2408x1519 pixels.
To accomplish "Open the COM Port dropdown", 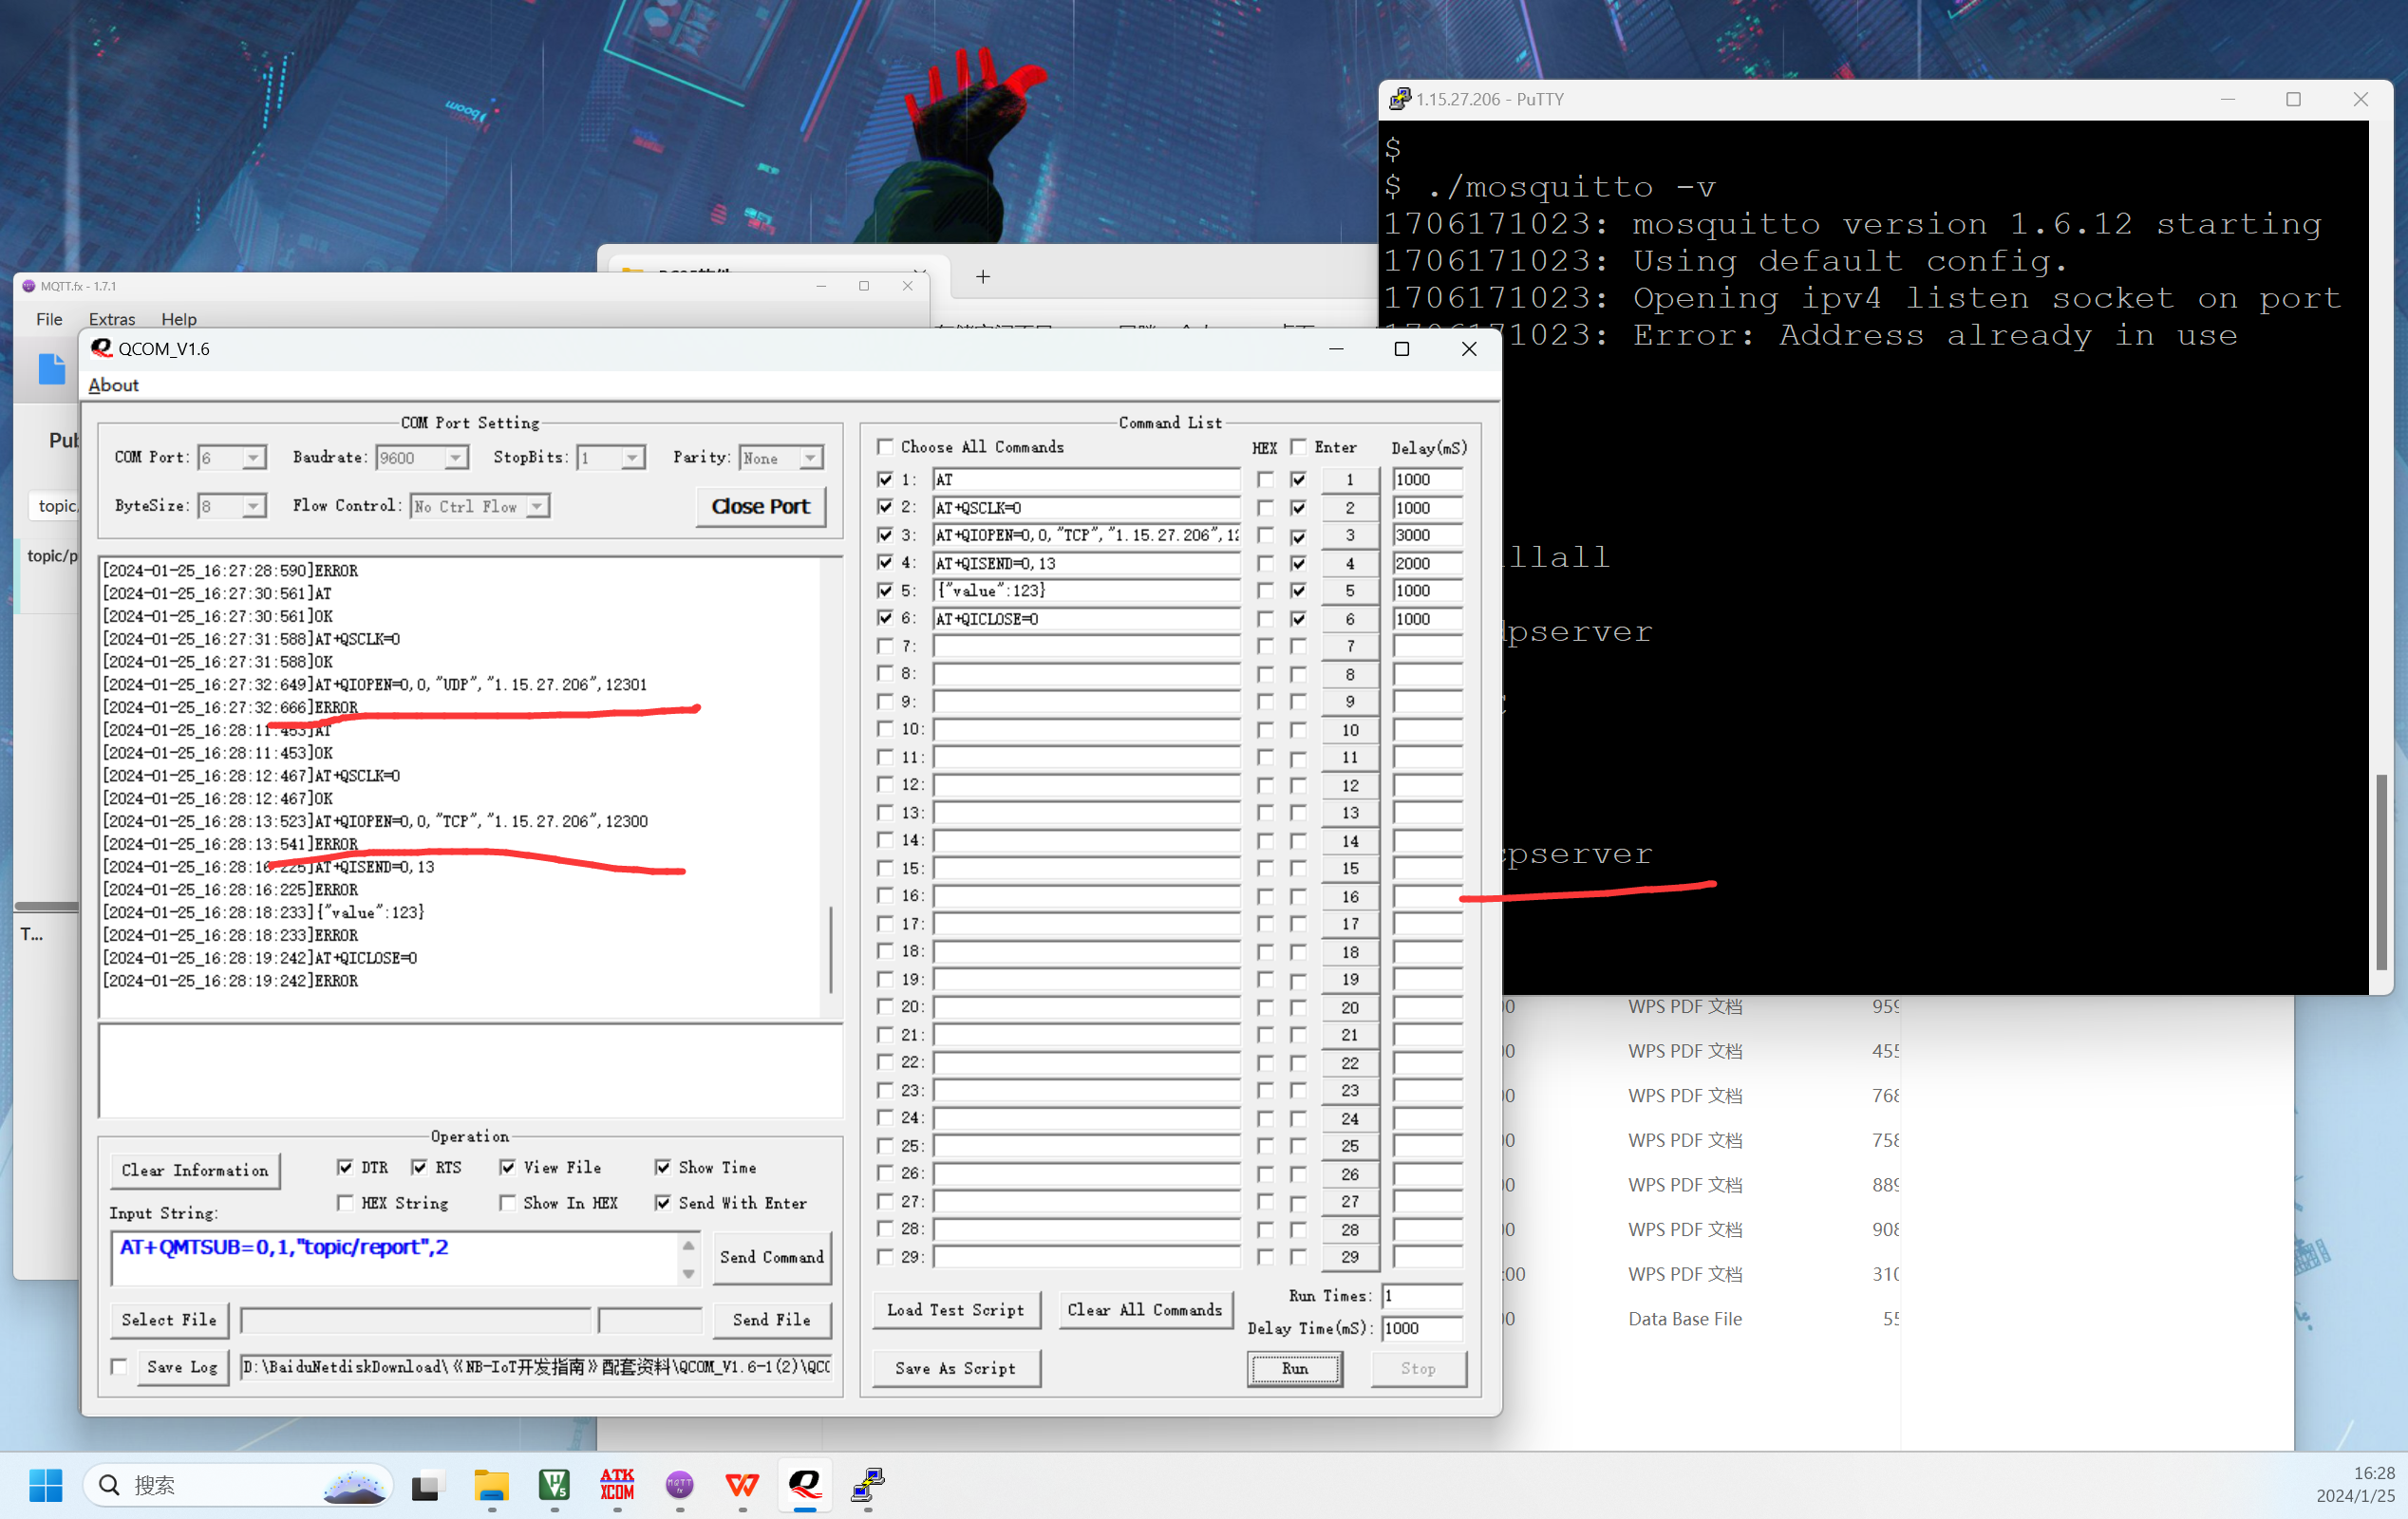I will [253, 458].
